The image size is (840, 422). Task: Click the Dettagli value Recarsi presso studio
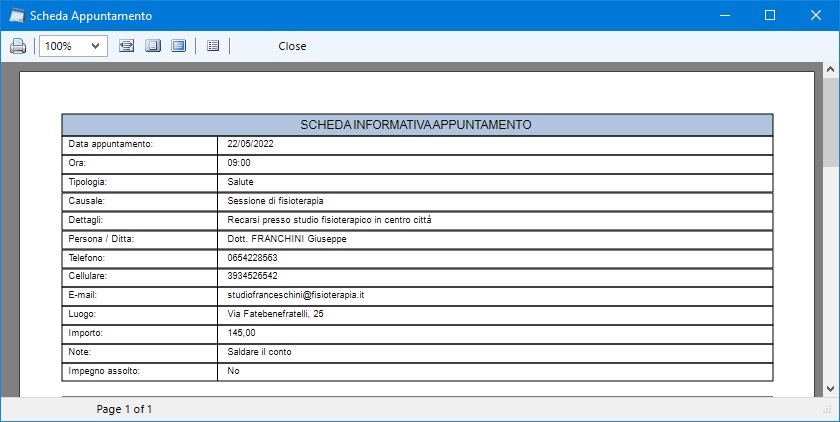[329, 220]
